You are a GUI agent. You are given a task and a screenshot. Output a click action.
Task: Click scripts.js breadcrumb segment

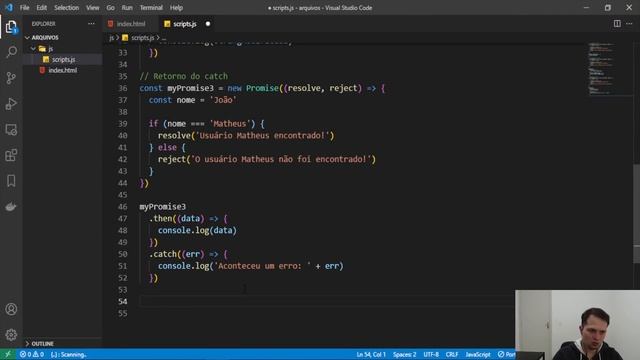[x=142, y=38]
